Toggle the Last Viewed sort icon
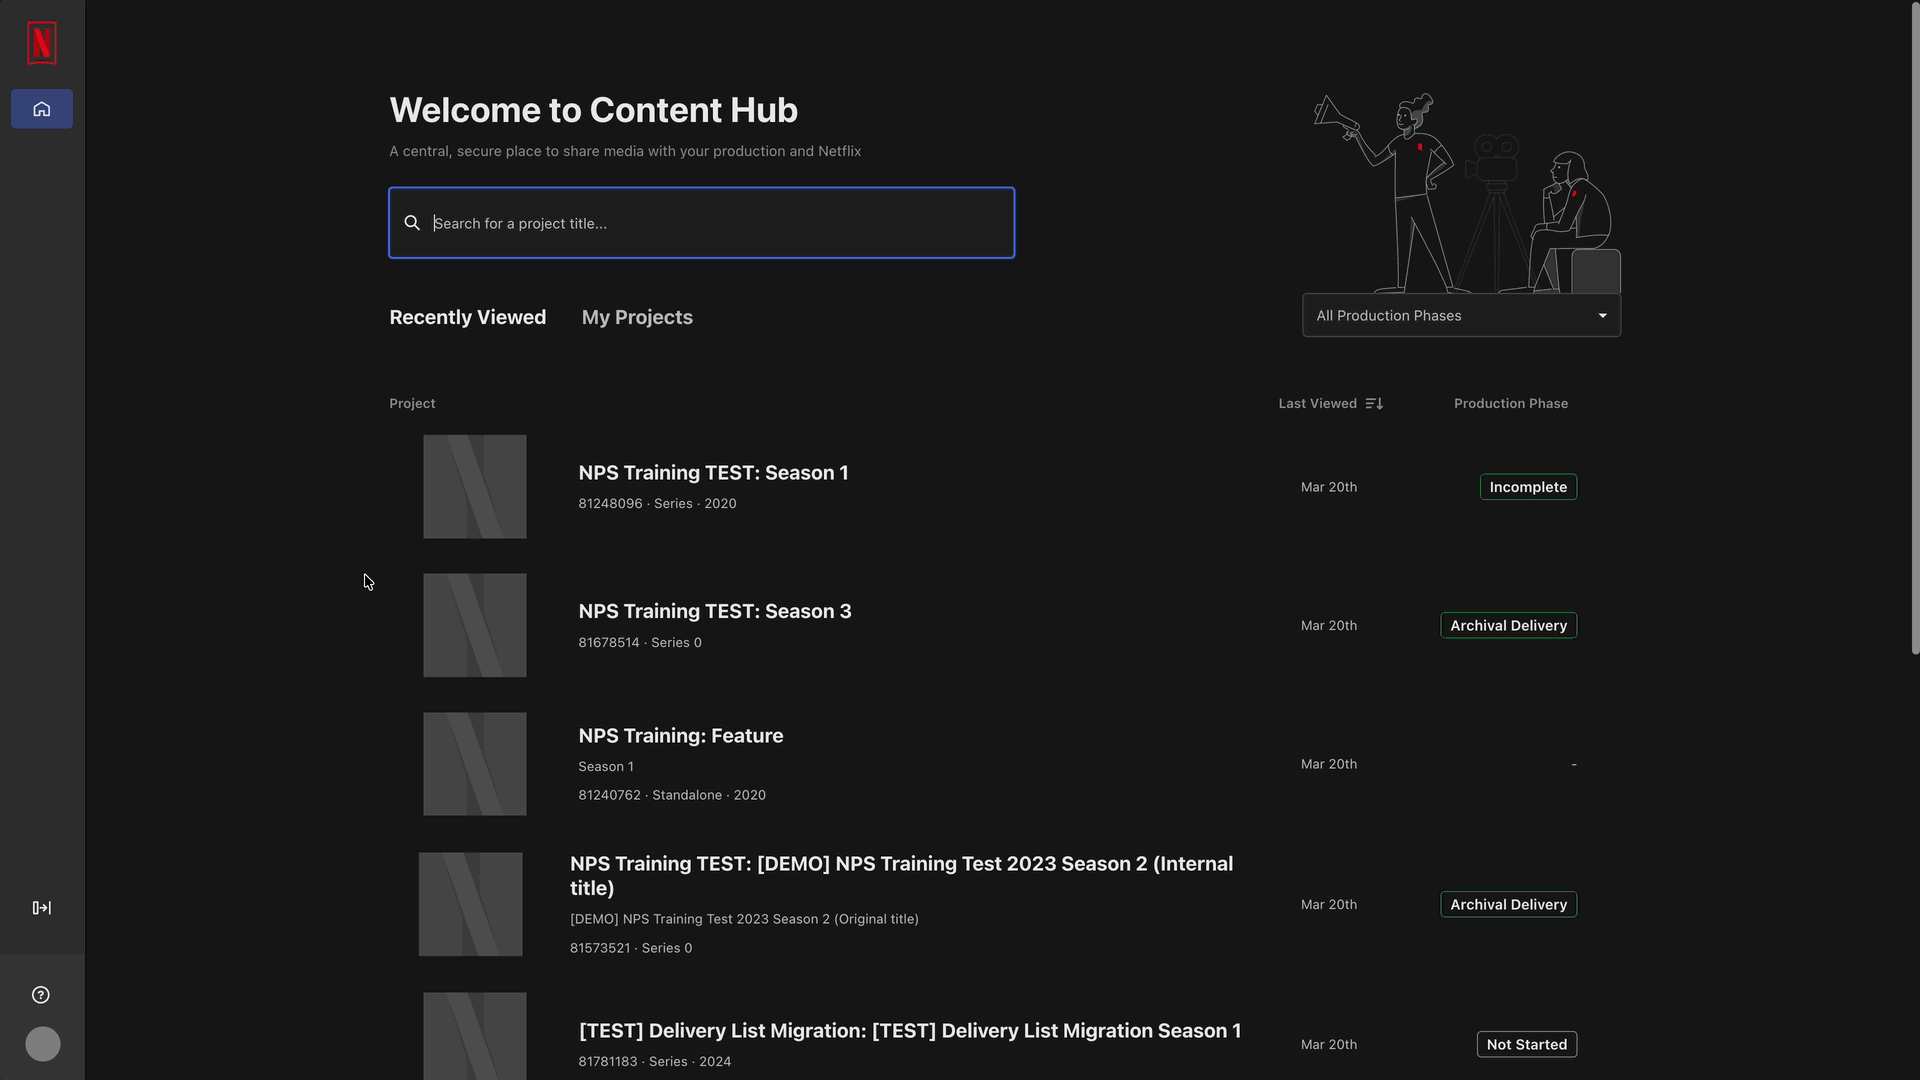Screen dimensions: 1920x1080 (x=1374, y=404)
